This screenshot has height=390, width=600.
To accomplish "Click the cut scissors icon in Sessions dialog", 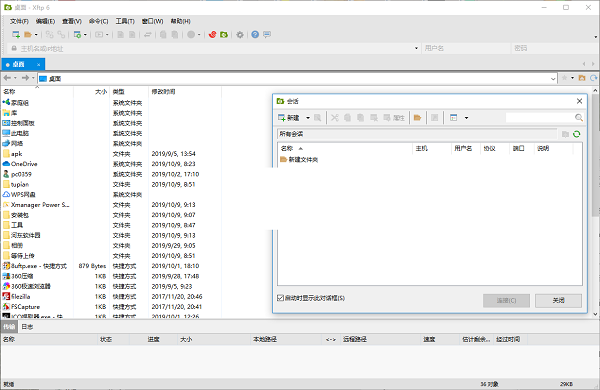I will click(x=335, y=117).
